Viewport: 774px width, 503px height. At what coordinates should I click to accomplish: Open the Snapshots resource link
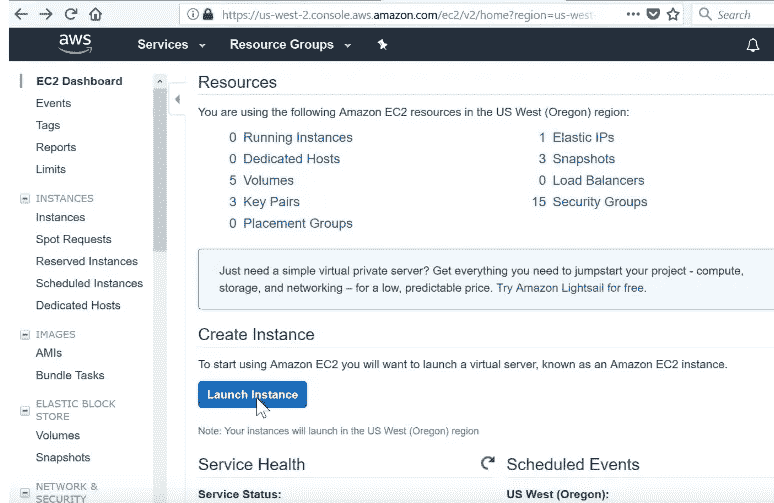583,159
